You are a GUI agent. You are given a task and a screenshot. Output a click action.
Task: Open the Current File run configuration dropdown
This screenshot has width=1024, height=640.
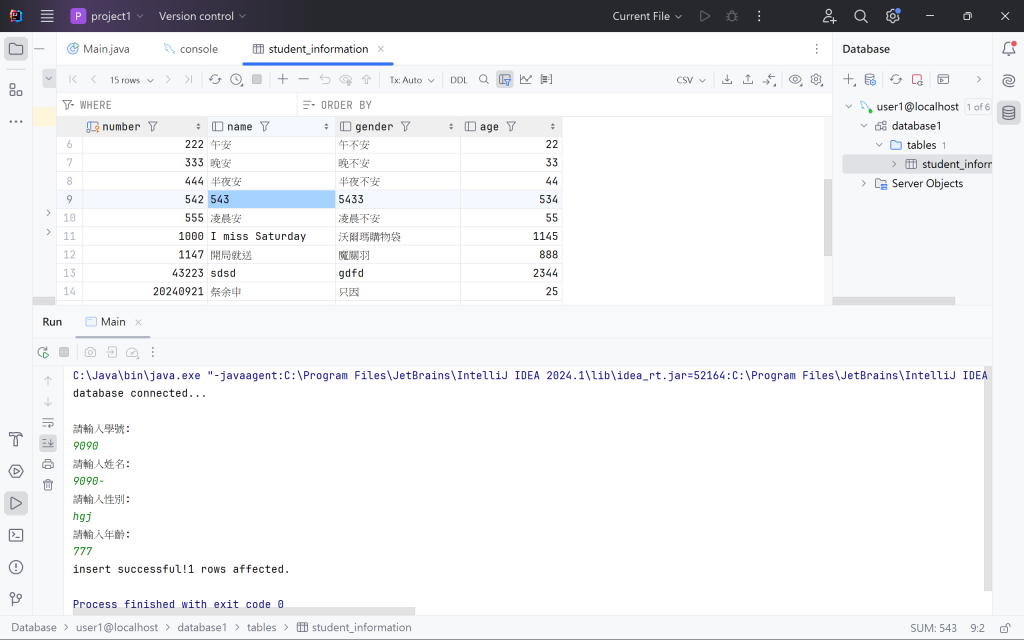[x=647, y=16]
